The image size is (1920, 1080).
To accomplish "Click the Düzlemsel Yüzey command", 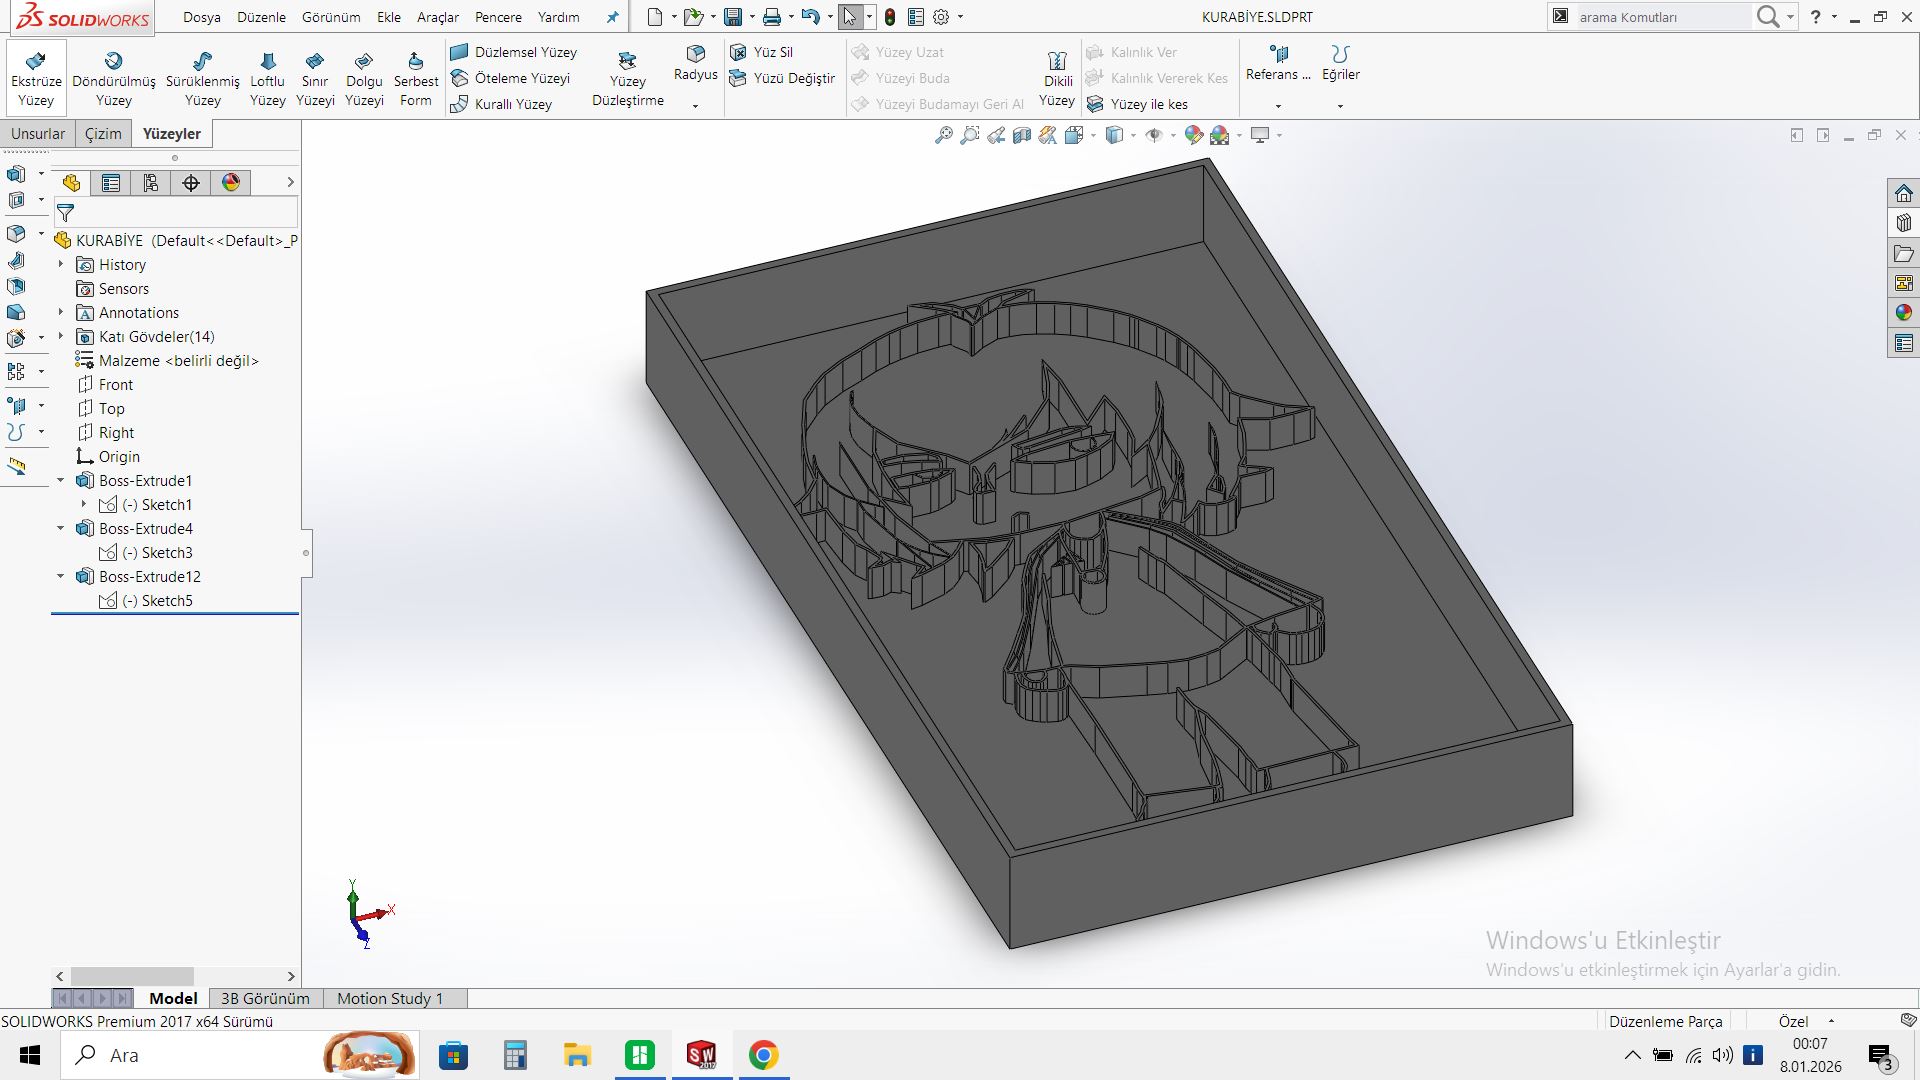I will coord(524,52).
